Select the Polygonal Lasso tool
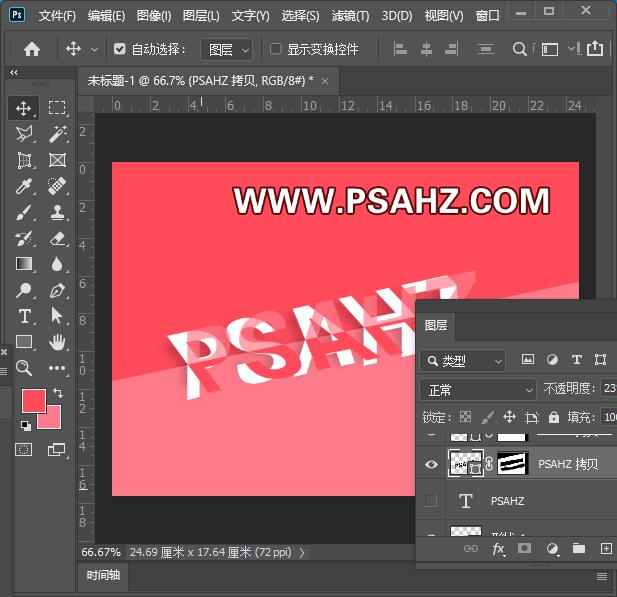Viewport: 617px width, 597px height. pos(24,134)
